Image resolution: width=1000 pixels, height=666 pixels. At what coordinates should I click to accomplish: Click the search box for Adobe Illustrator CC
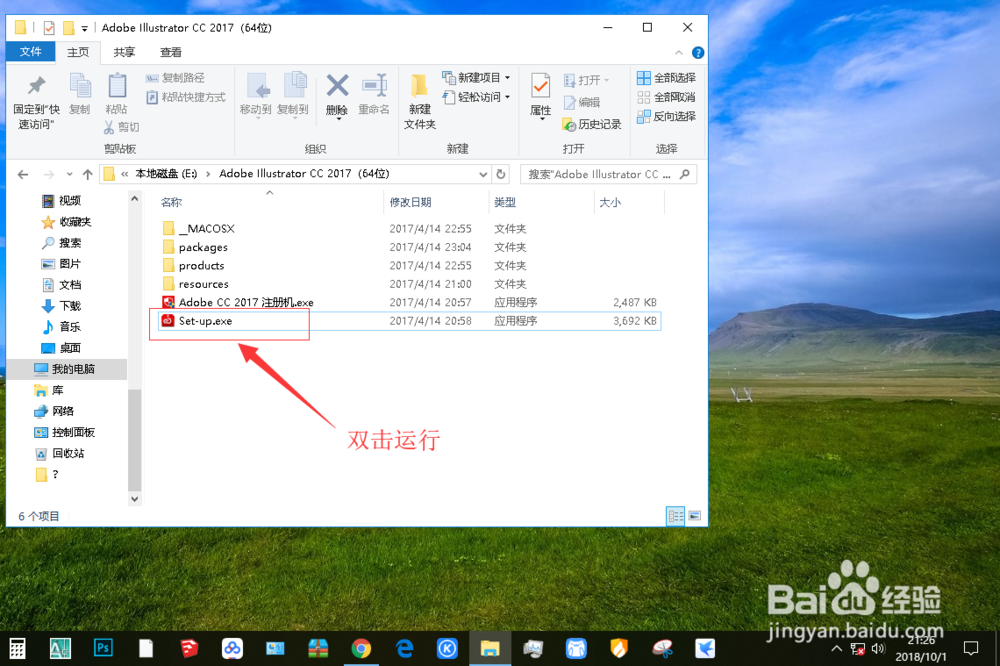pyautogui.click(x=608, y=174)
